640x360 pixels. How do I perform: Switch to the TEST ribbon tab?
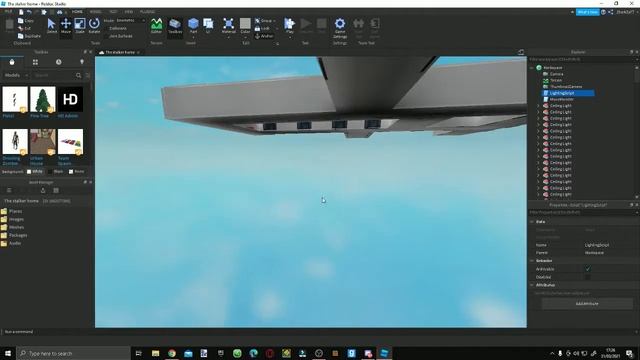point(113,12)
